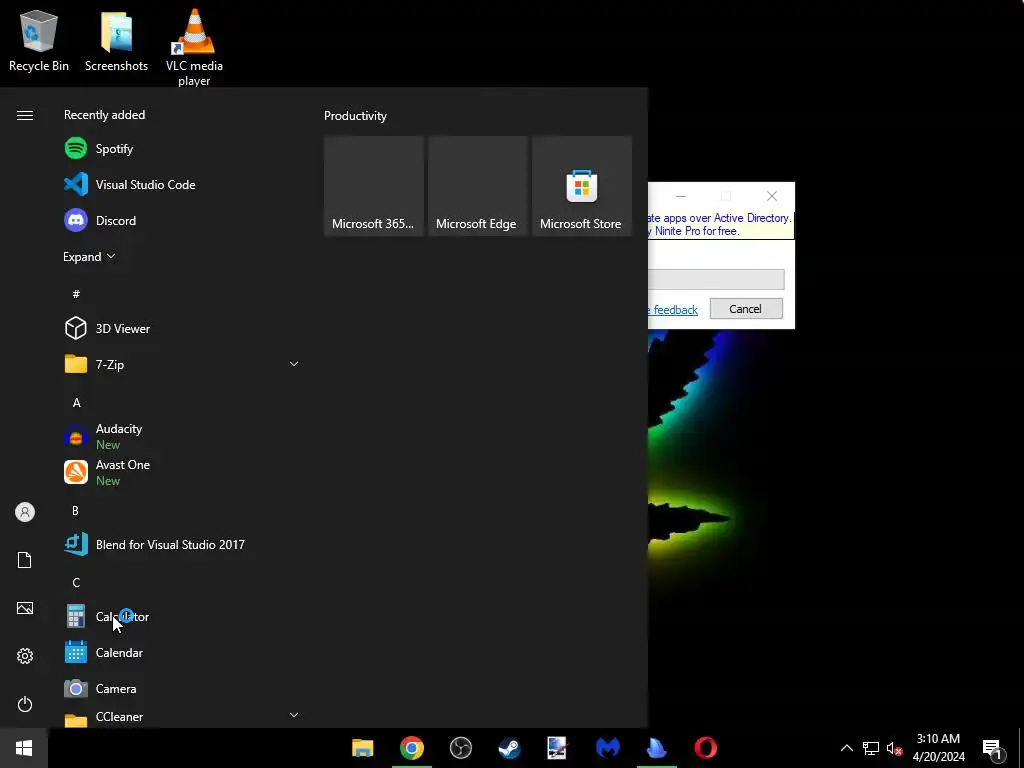The height and width of the screenshot is (768, 1024).
Task: Open the 3D Viewer app
Action: [181, 328]
